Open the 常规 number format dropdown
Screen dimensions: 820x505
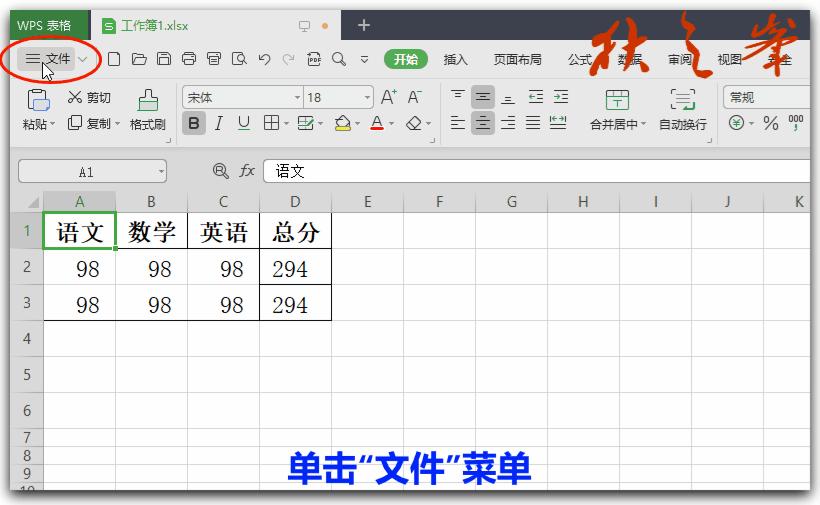[x=767, y=97]
